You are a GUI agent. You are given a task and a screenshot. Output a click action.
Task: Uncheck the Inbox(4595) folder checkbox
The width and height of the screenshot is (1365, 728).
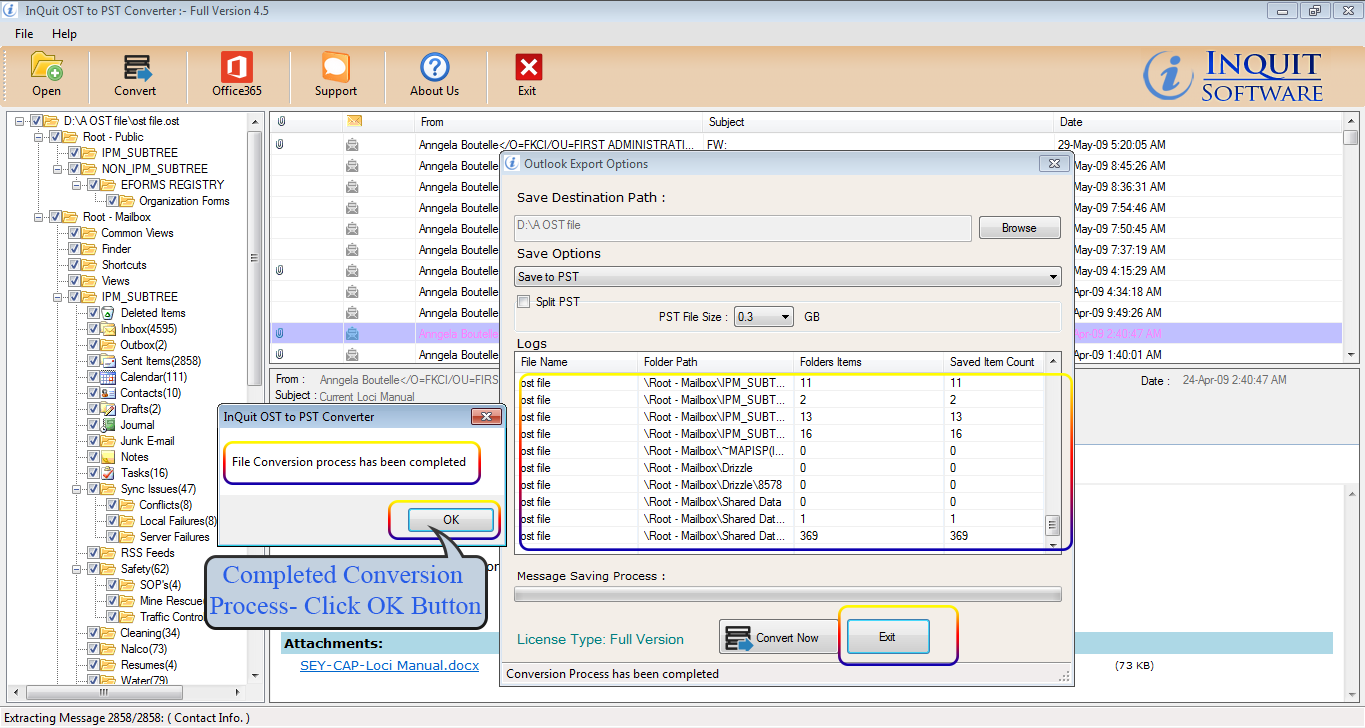[93, 329]
